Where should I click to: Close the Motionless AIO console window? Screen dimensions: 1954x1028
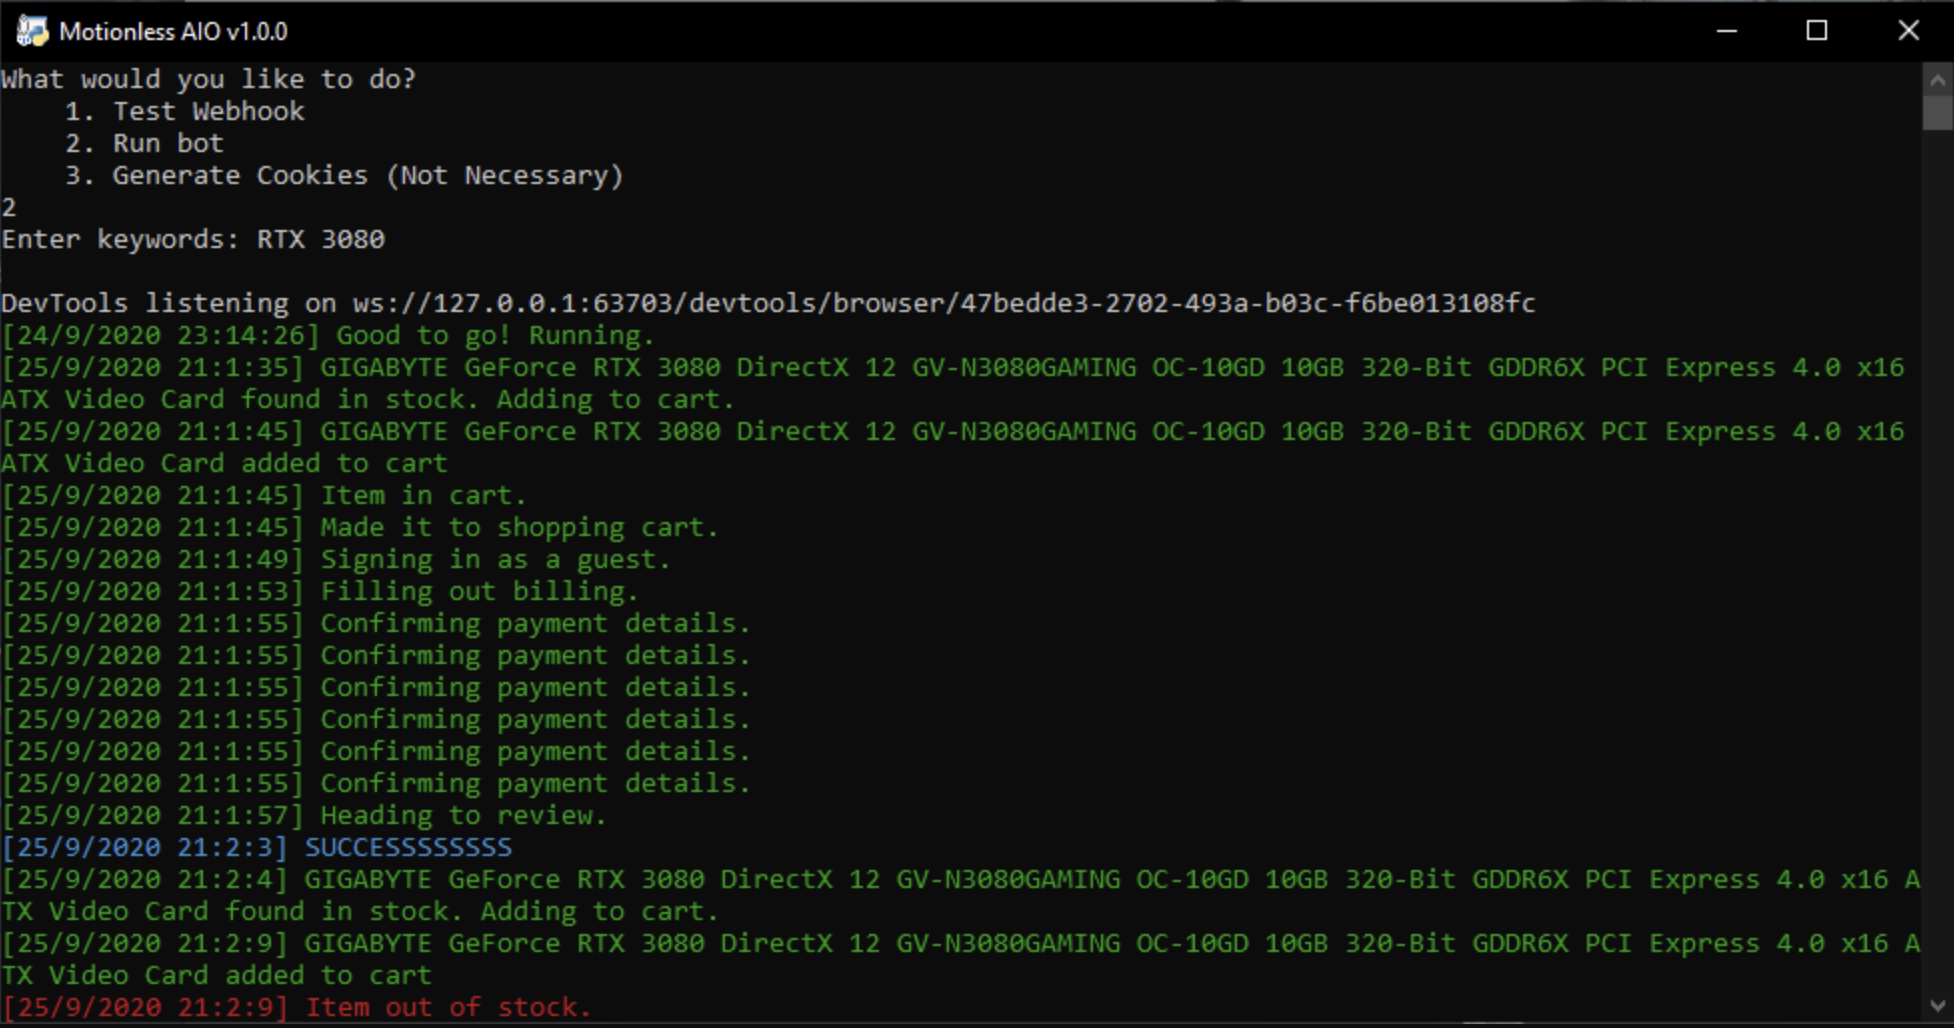pyautogui.click(x=1908, y=31)
